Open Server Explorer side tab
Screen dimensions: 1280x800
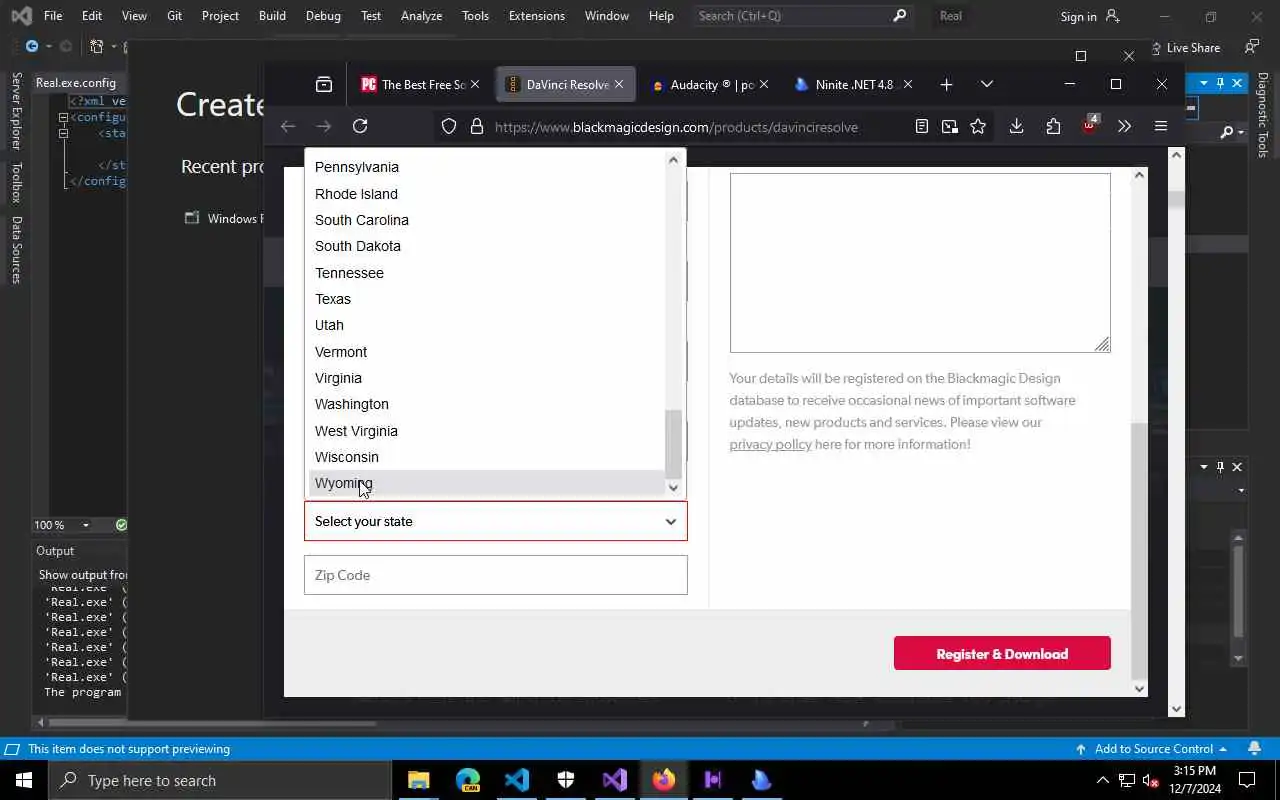(x=16, y=111)
